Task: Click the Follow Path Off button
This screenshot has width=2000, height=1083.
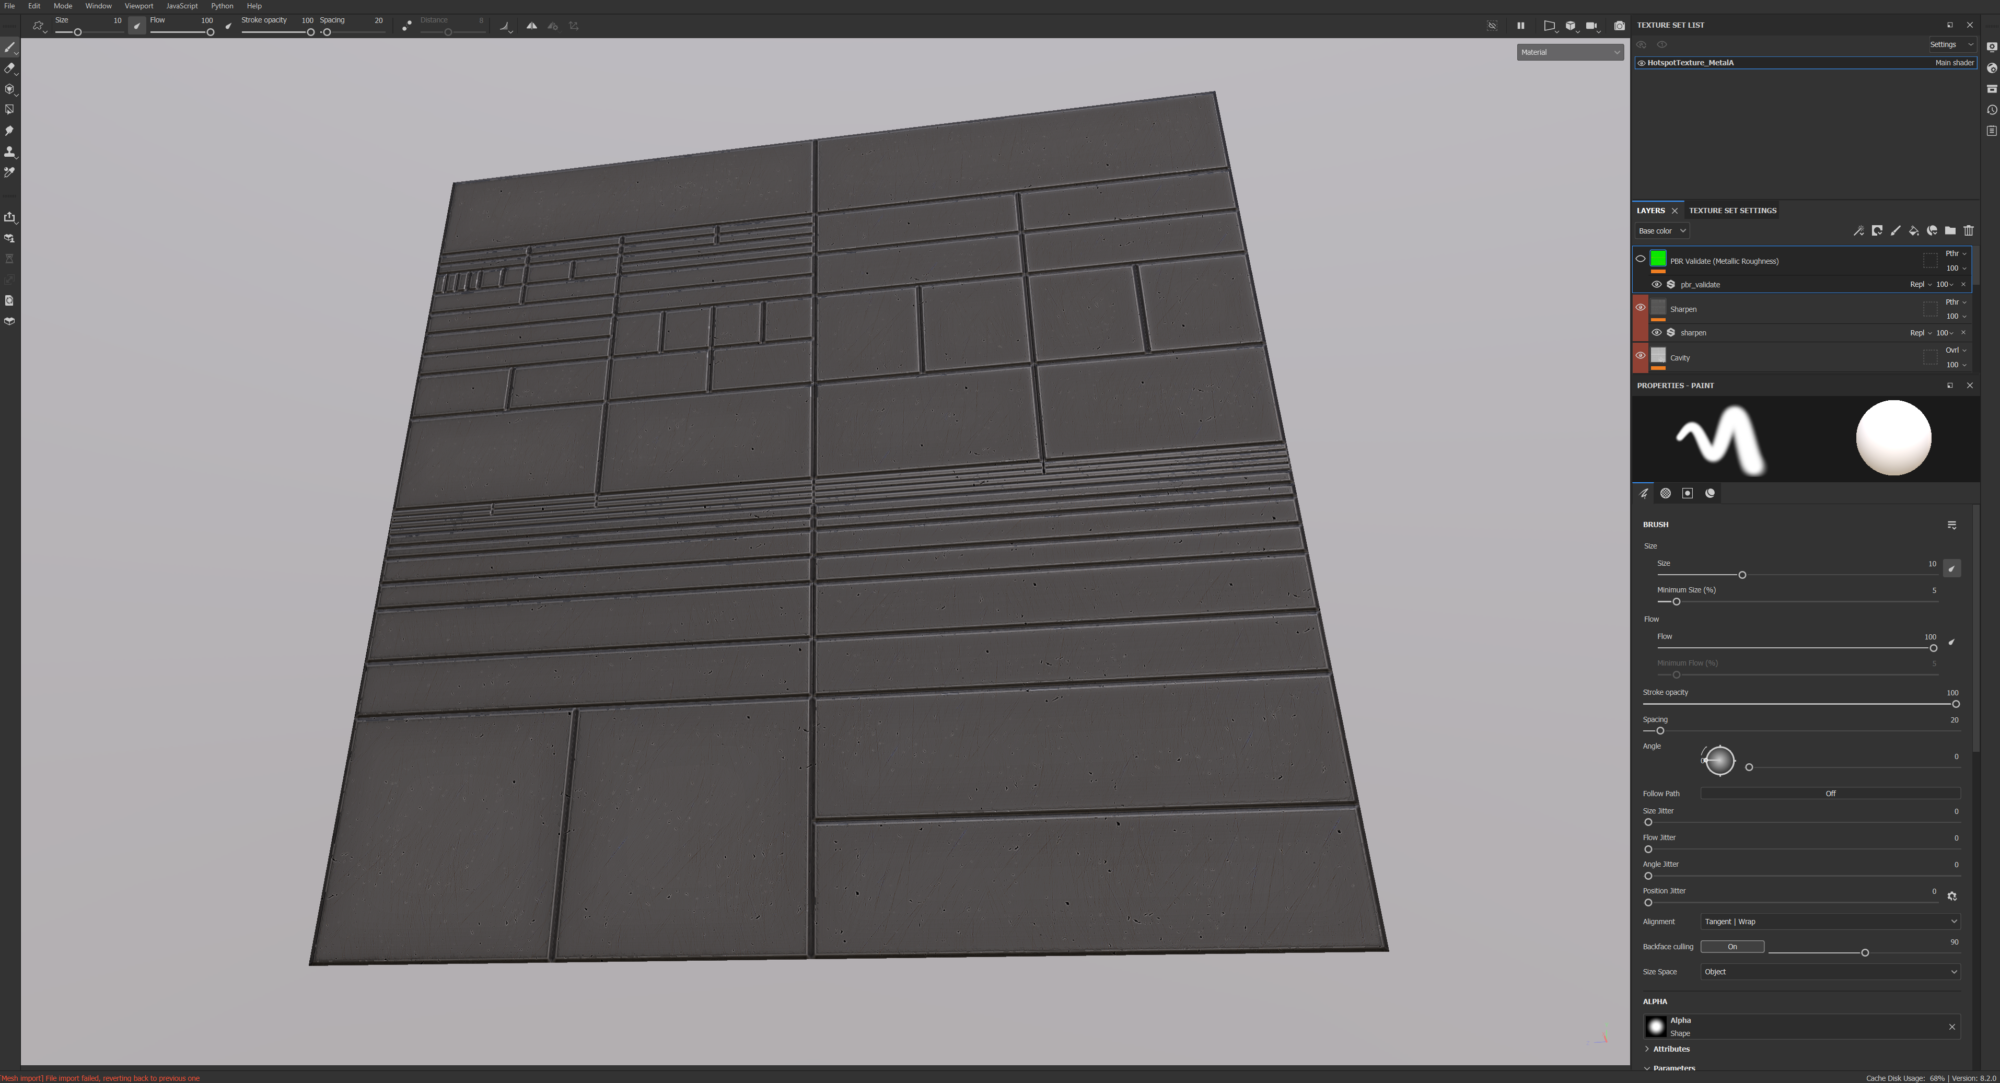Action: 1830,794
